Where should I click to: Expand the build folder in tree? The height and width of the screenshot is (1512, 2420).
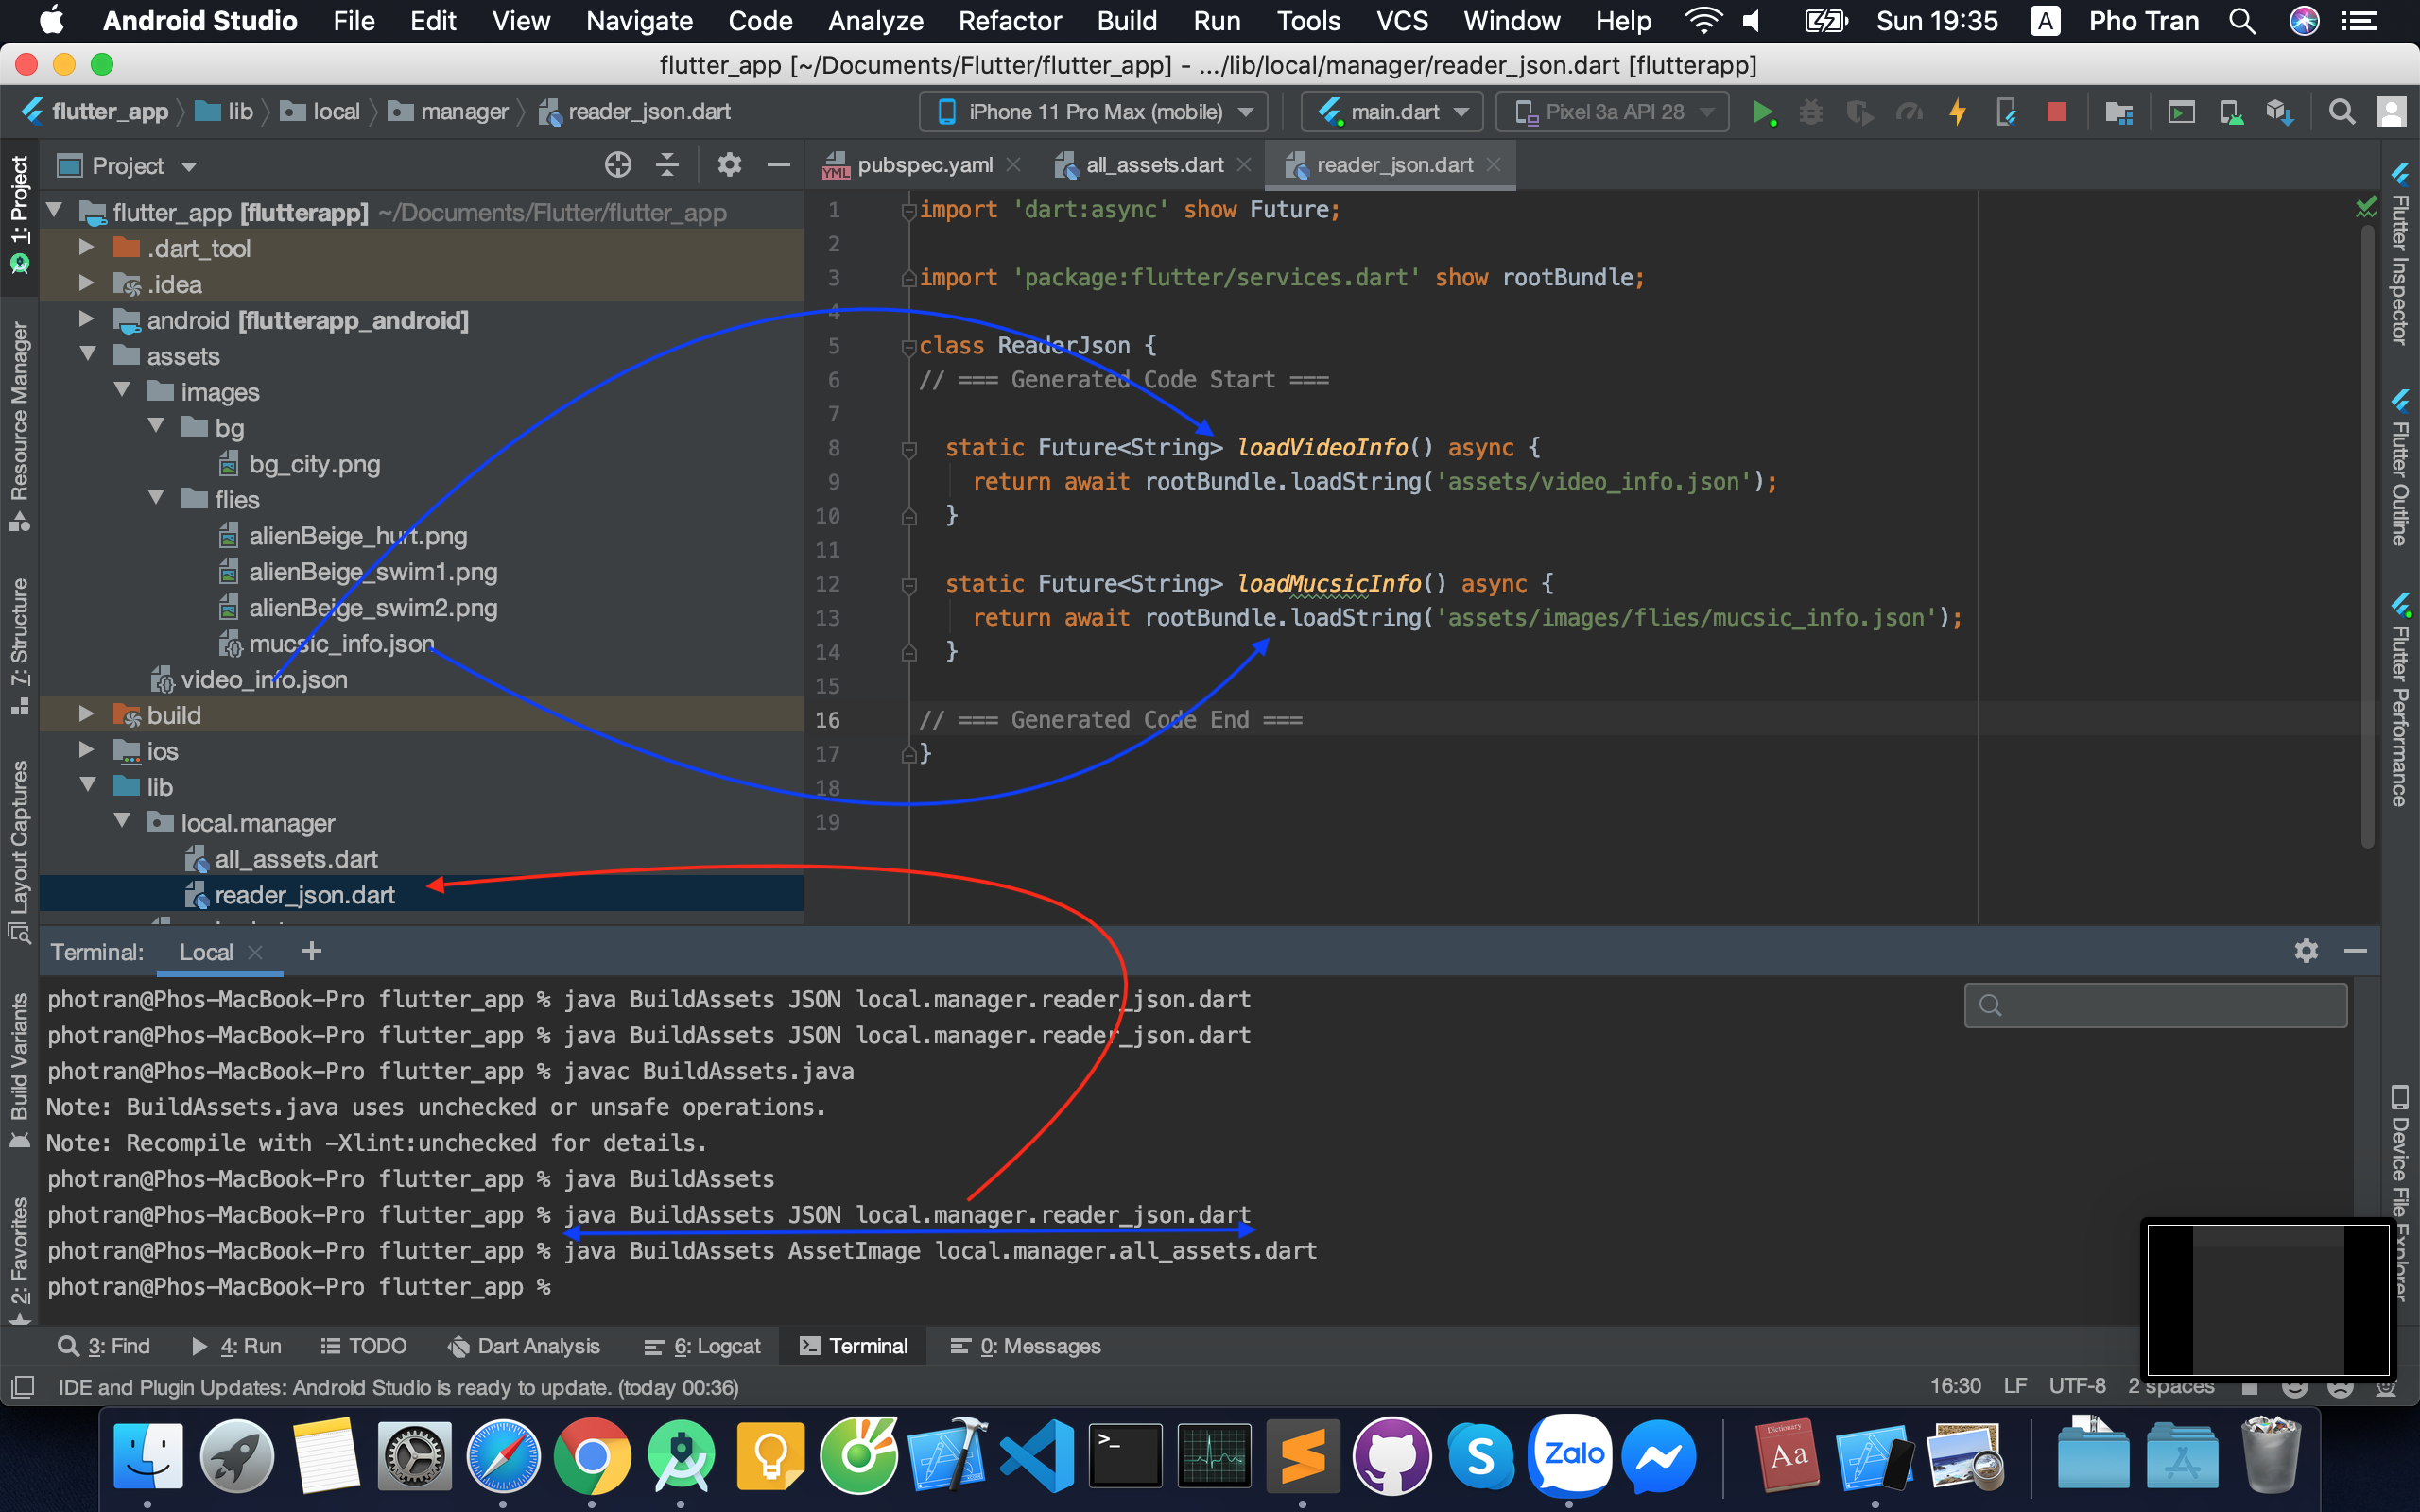click(87, 715)
